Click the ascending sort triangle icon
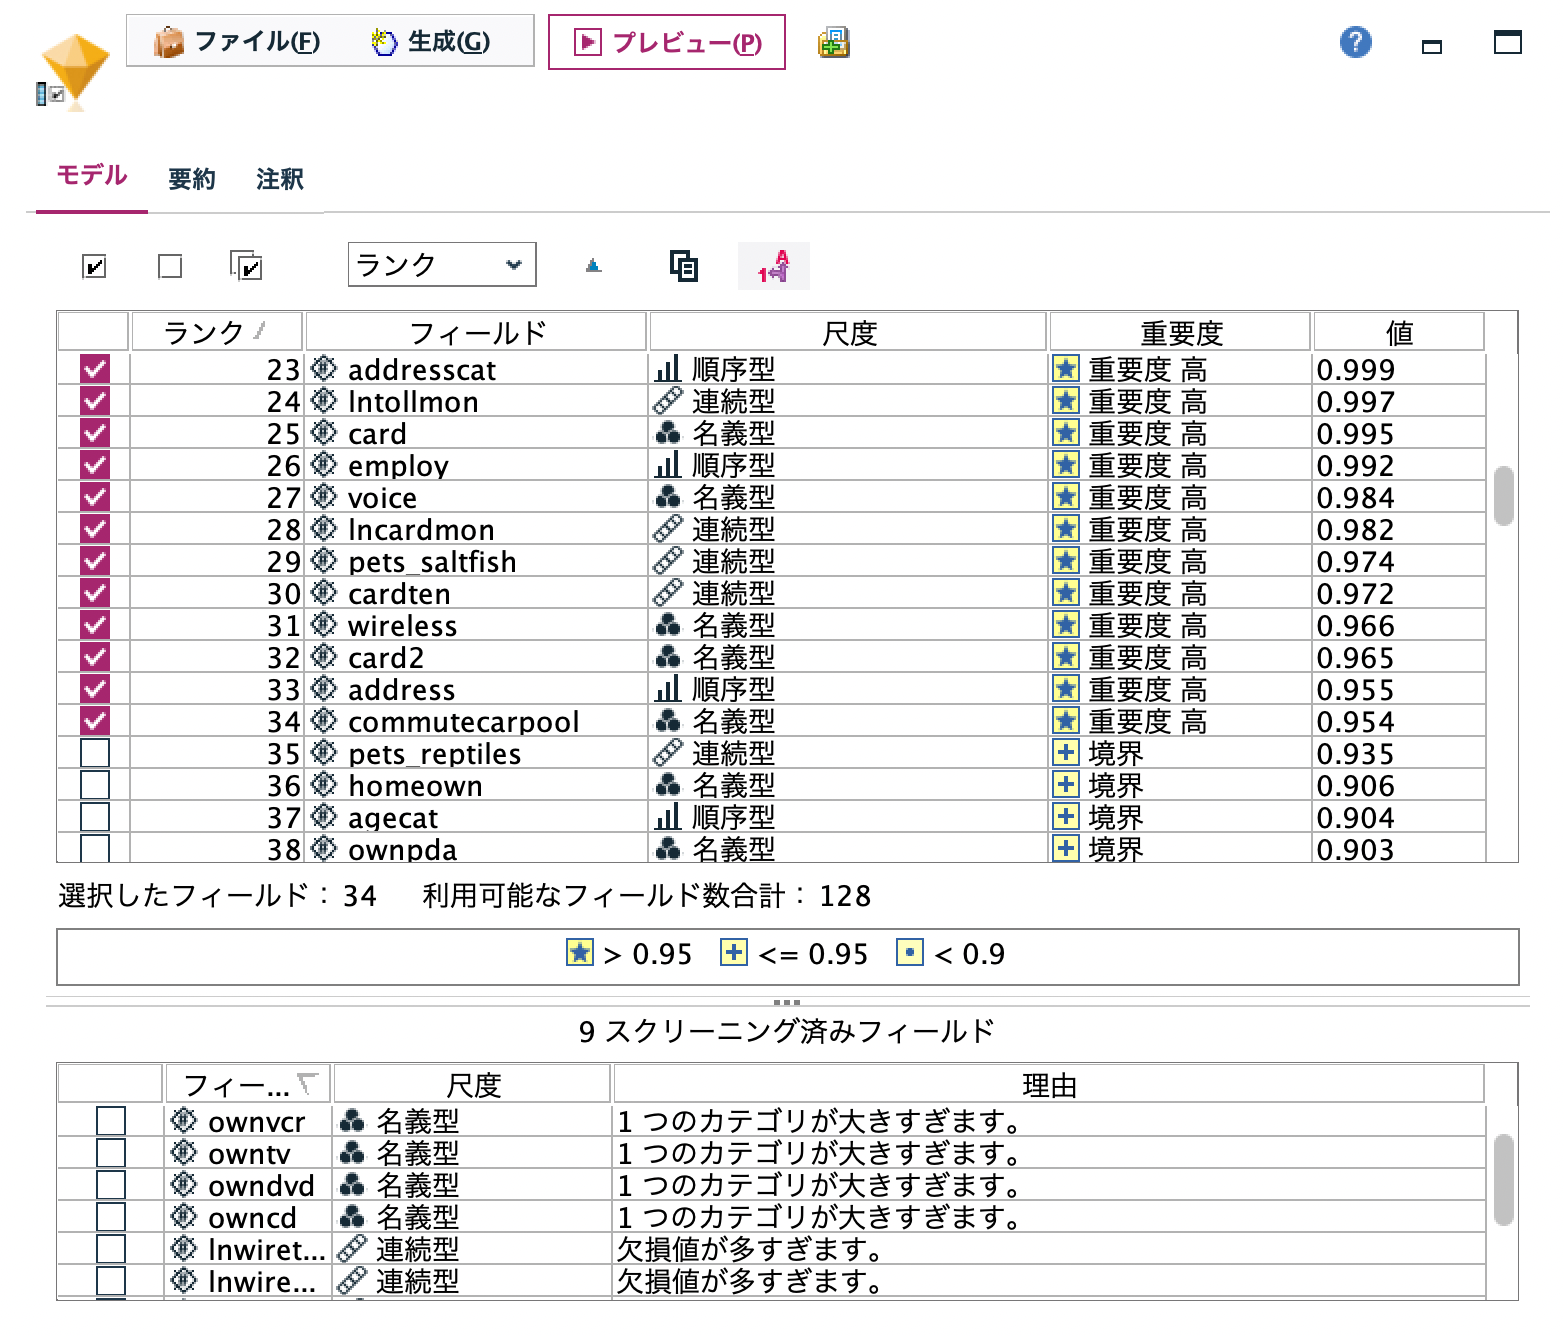This screenshot has height=1336, width=1564. pyautogui.click(x=593, y=266)
